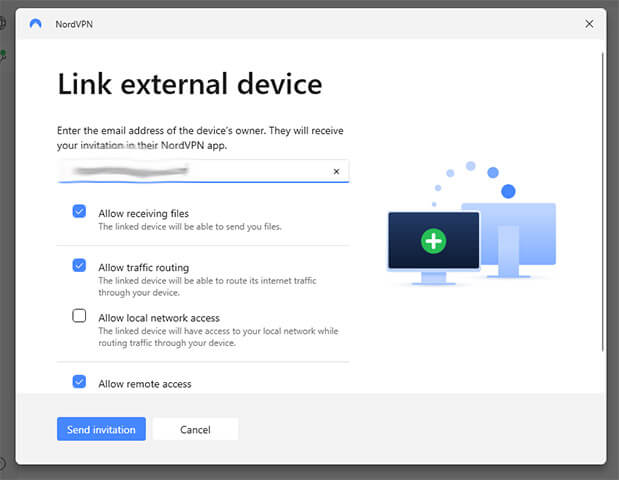Screen dimensions: 619x480
Task: Select 'Allow local network access' label text
Action: (x=159, y=318)
